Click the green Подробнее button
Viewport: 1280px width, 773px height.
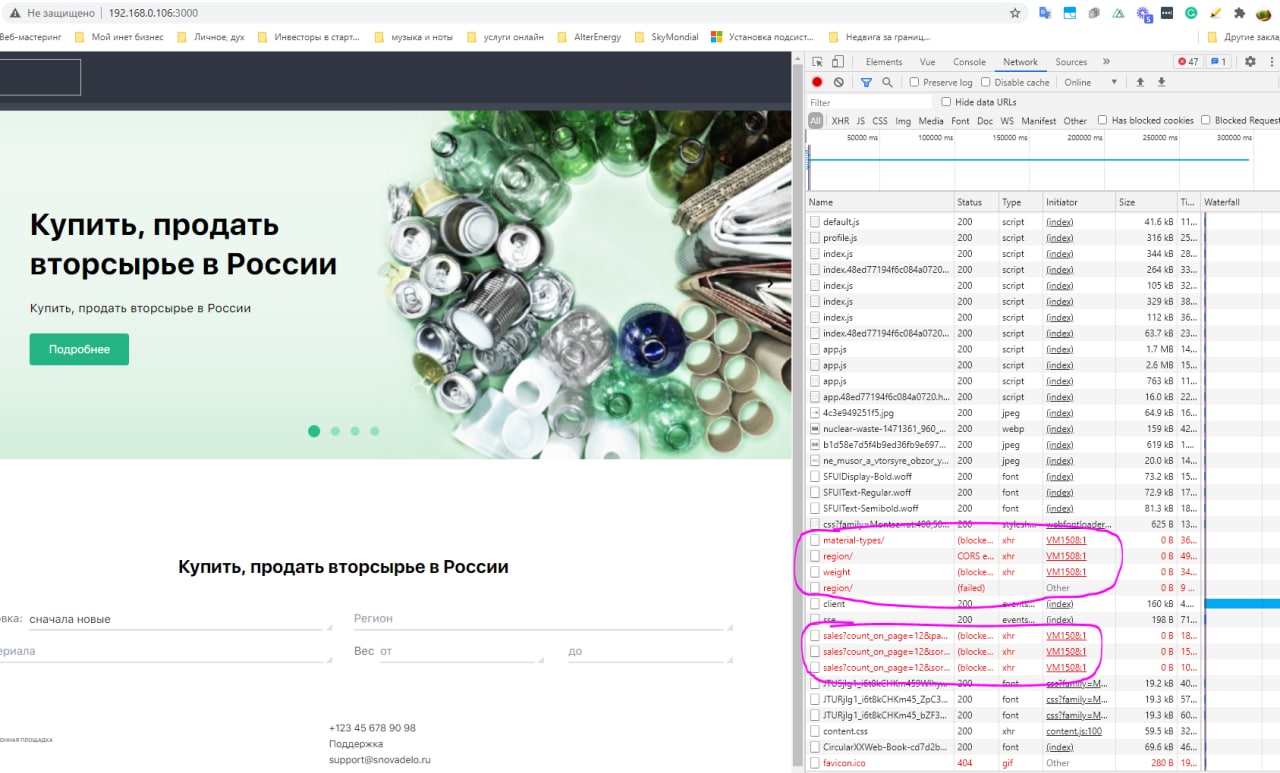coord(79,349)
